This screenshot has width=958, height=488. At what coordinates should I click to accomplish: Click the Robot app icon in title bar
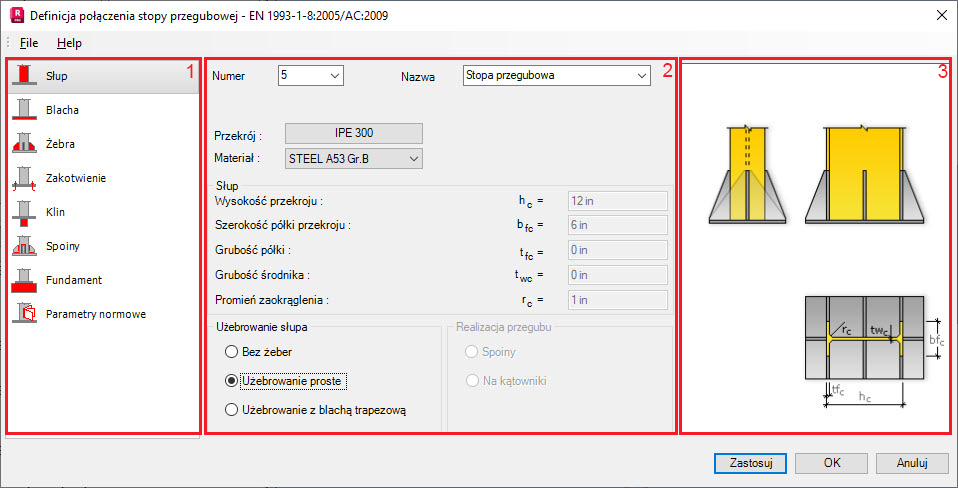coord(16,13)
